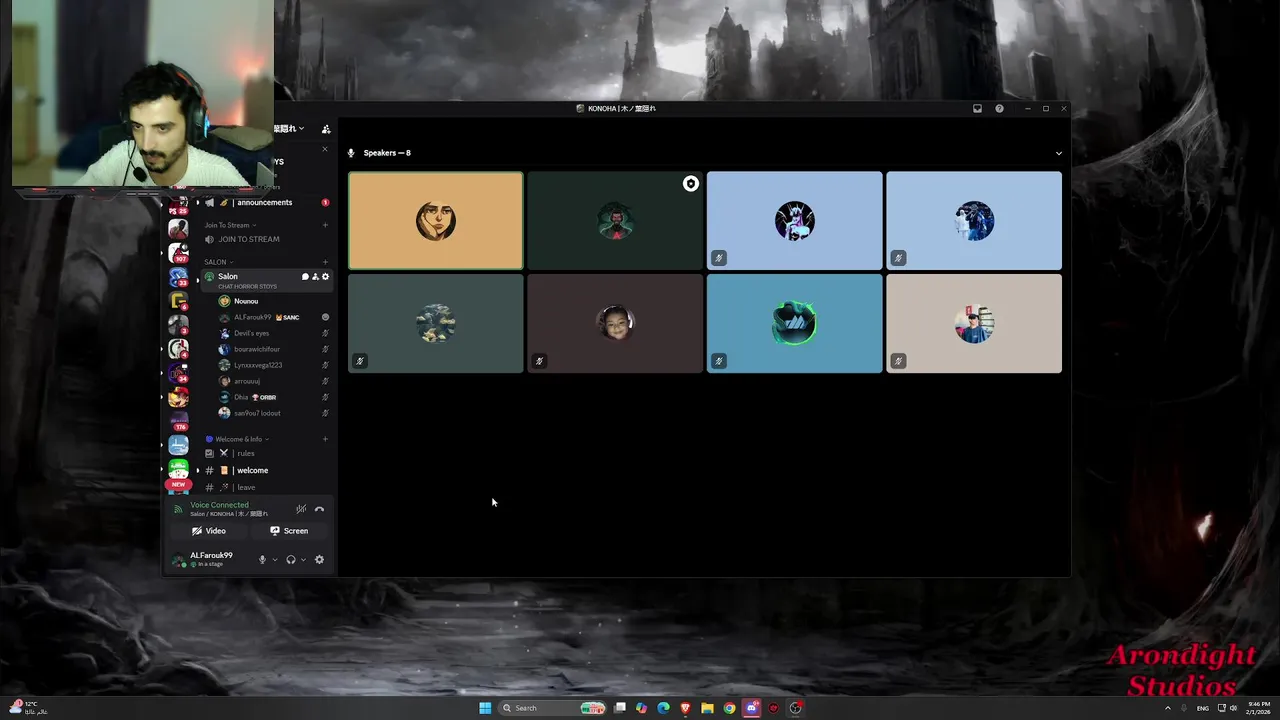Select the robot avatar speaker tile
This screenshot has width=1280, height=720.
(x=794, y=220)
